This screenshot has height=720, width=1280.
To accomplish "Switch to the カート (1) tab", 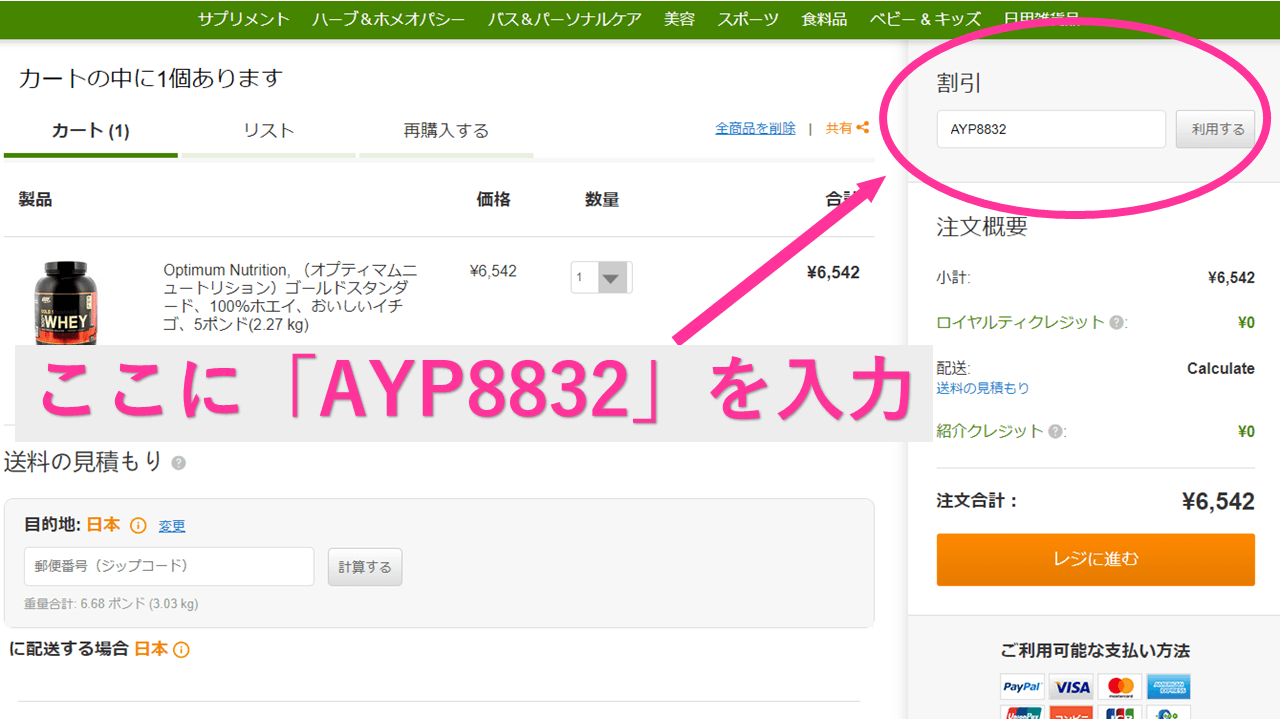I will click(90, 131).
